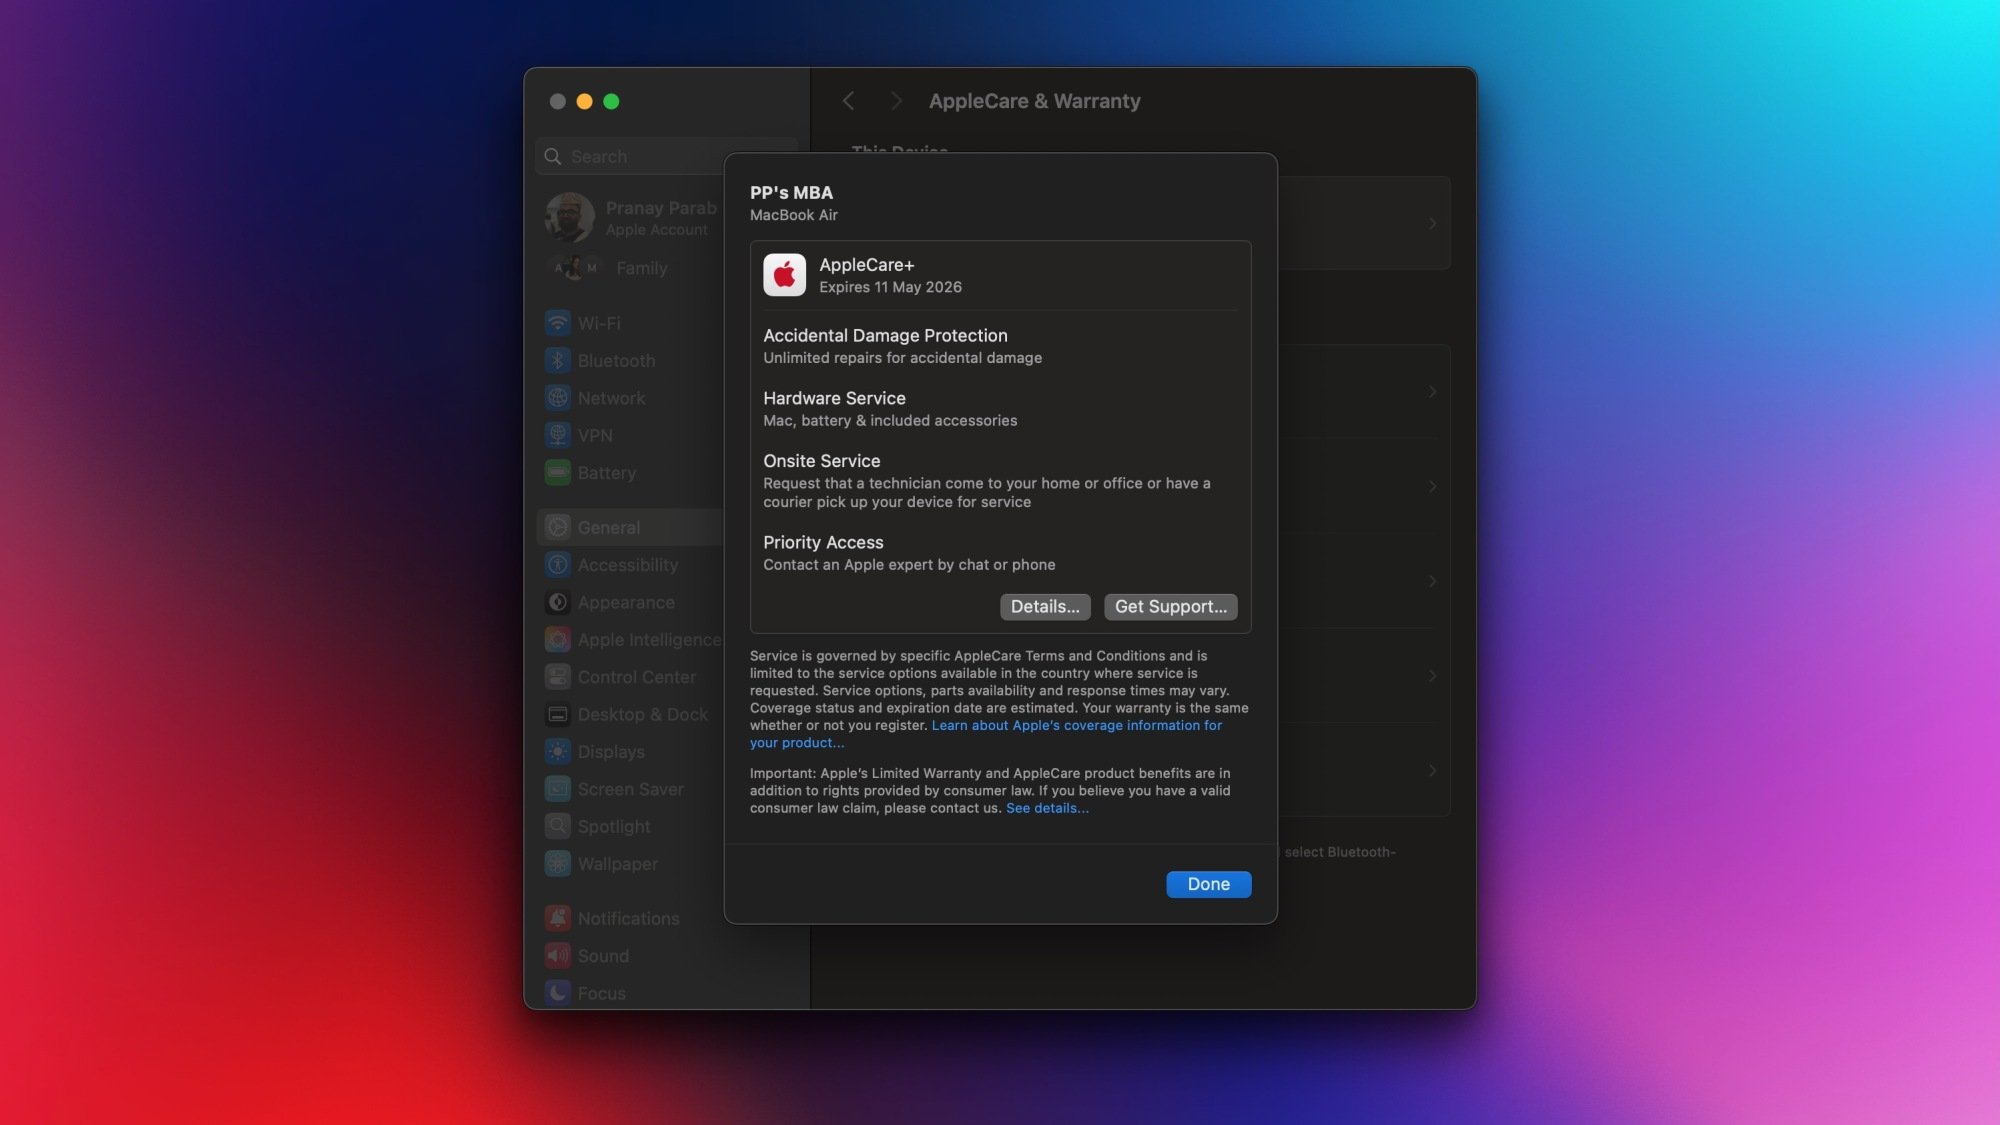
Task: Select the General gear icon
Action: click(x=557, y=527)
